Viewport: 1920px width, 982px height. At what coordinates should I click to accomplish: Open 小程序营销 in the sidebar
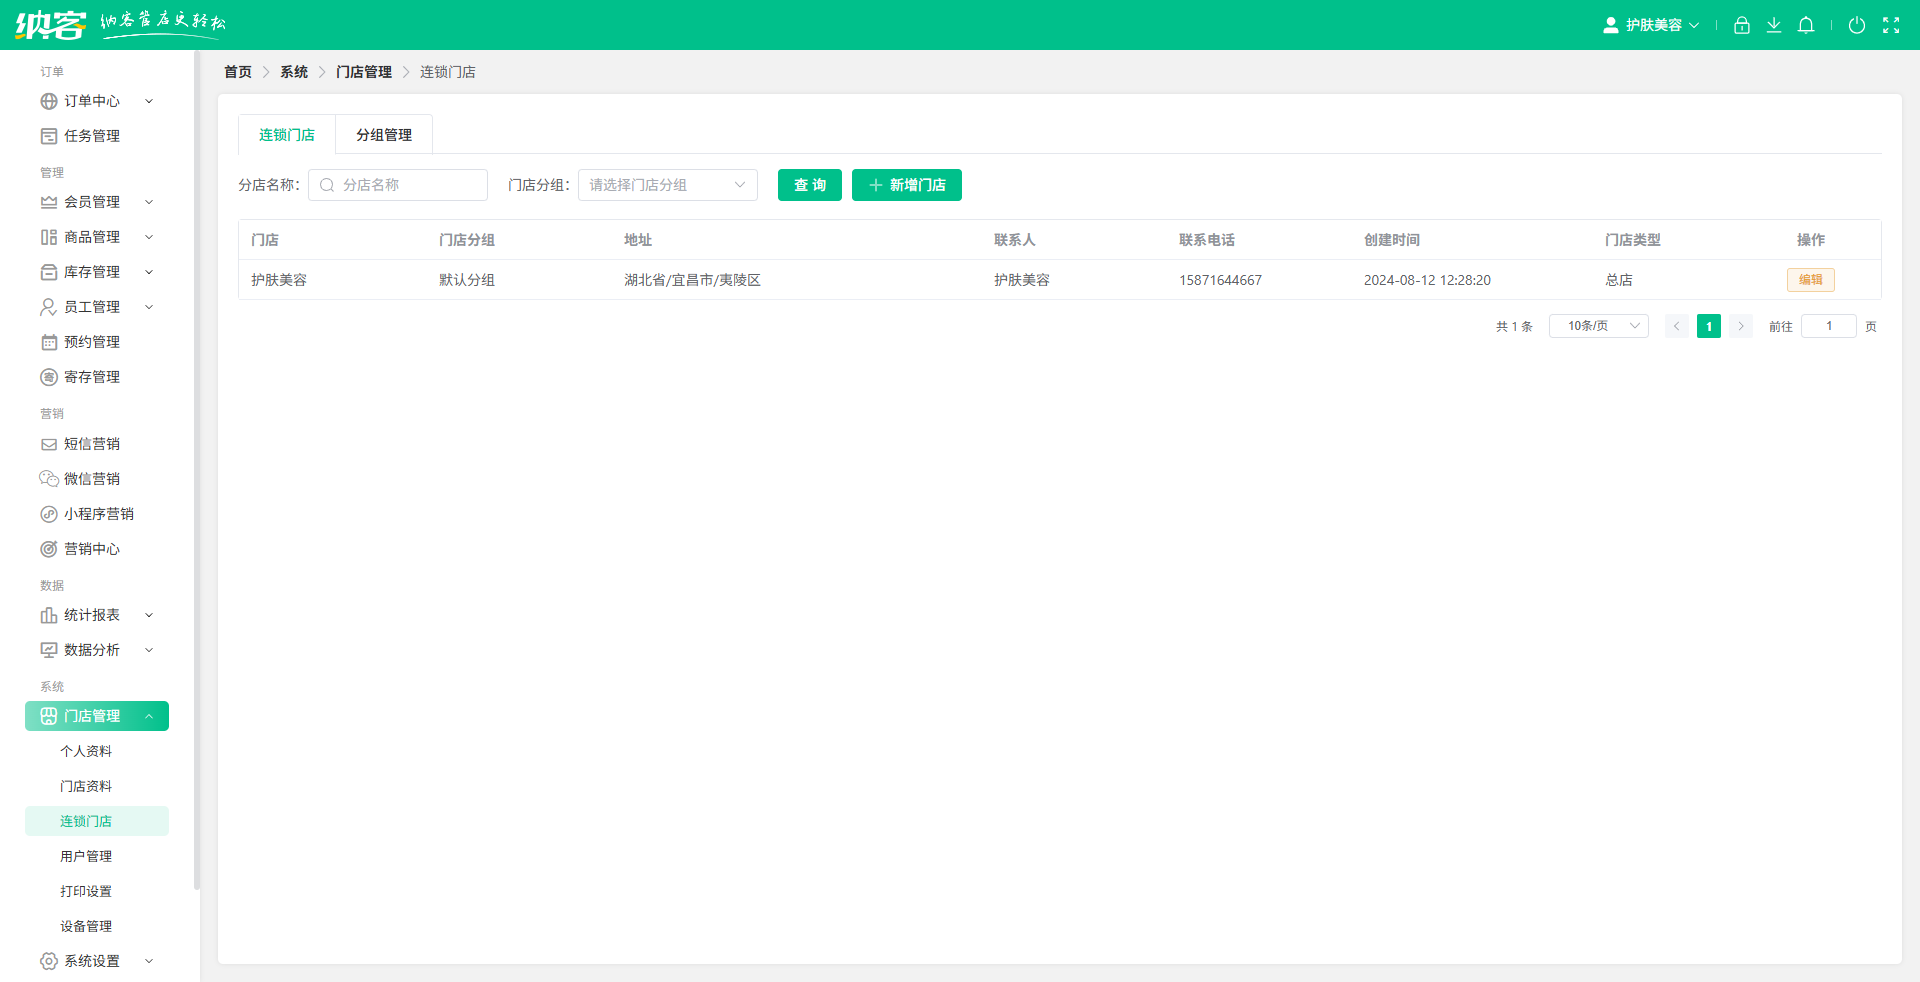(x=97, y=513)
